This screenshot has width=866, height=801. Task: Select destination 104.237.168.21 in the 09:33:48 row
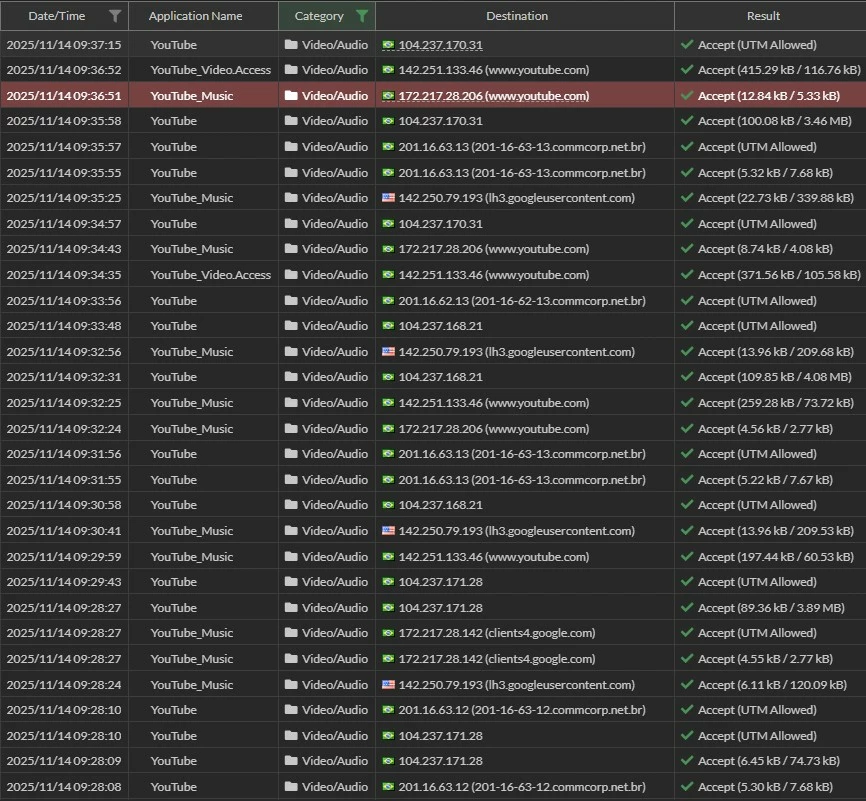[x=440, y=325]
